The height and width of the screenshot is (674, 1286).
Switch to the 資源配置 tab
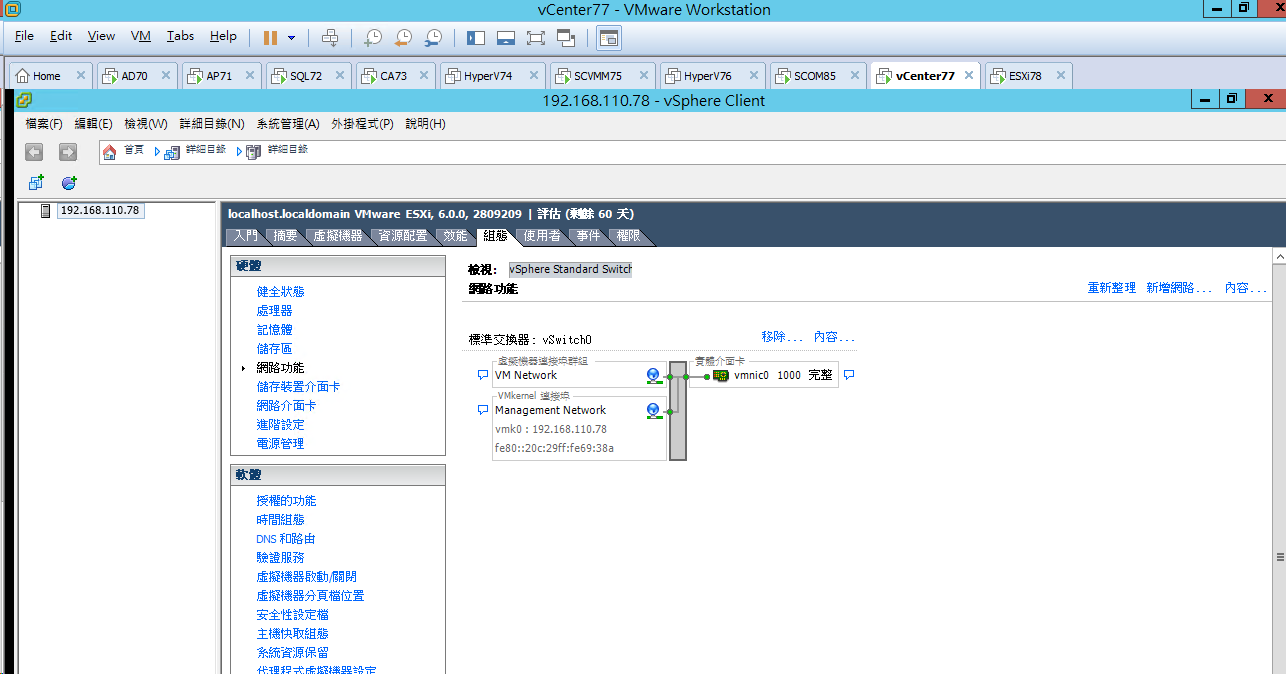point(403,236)
